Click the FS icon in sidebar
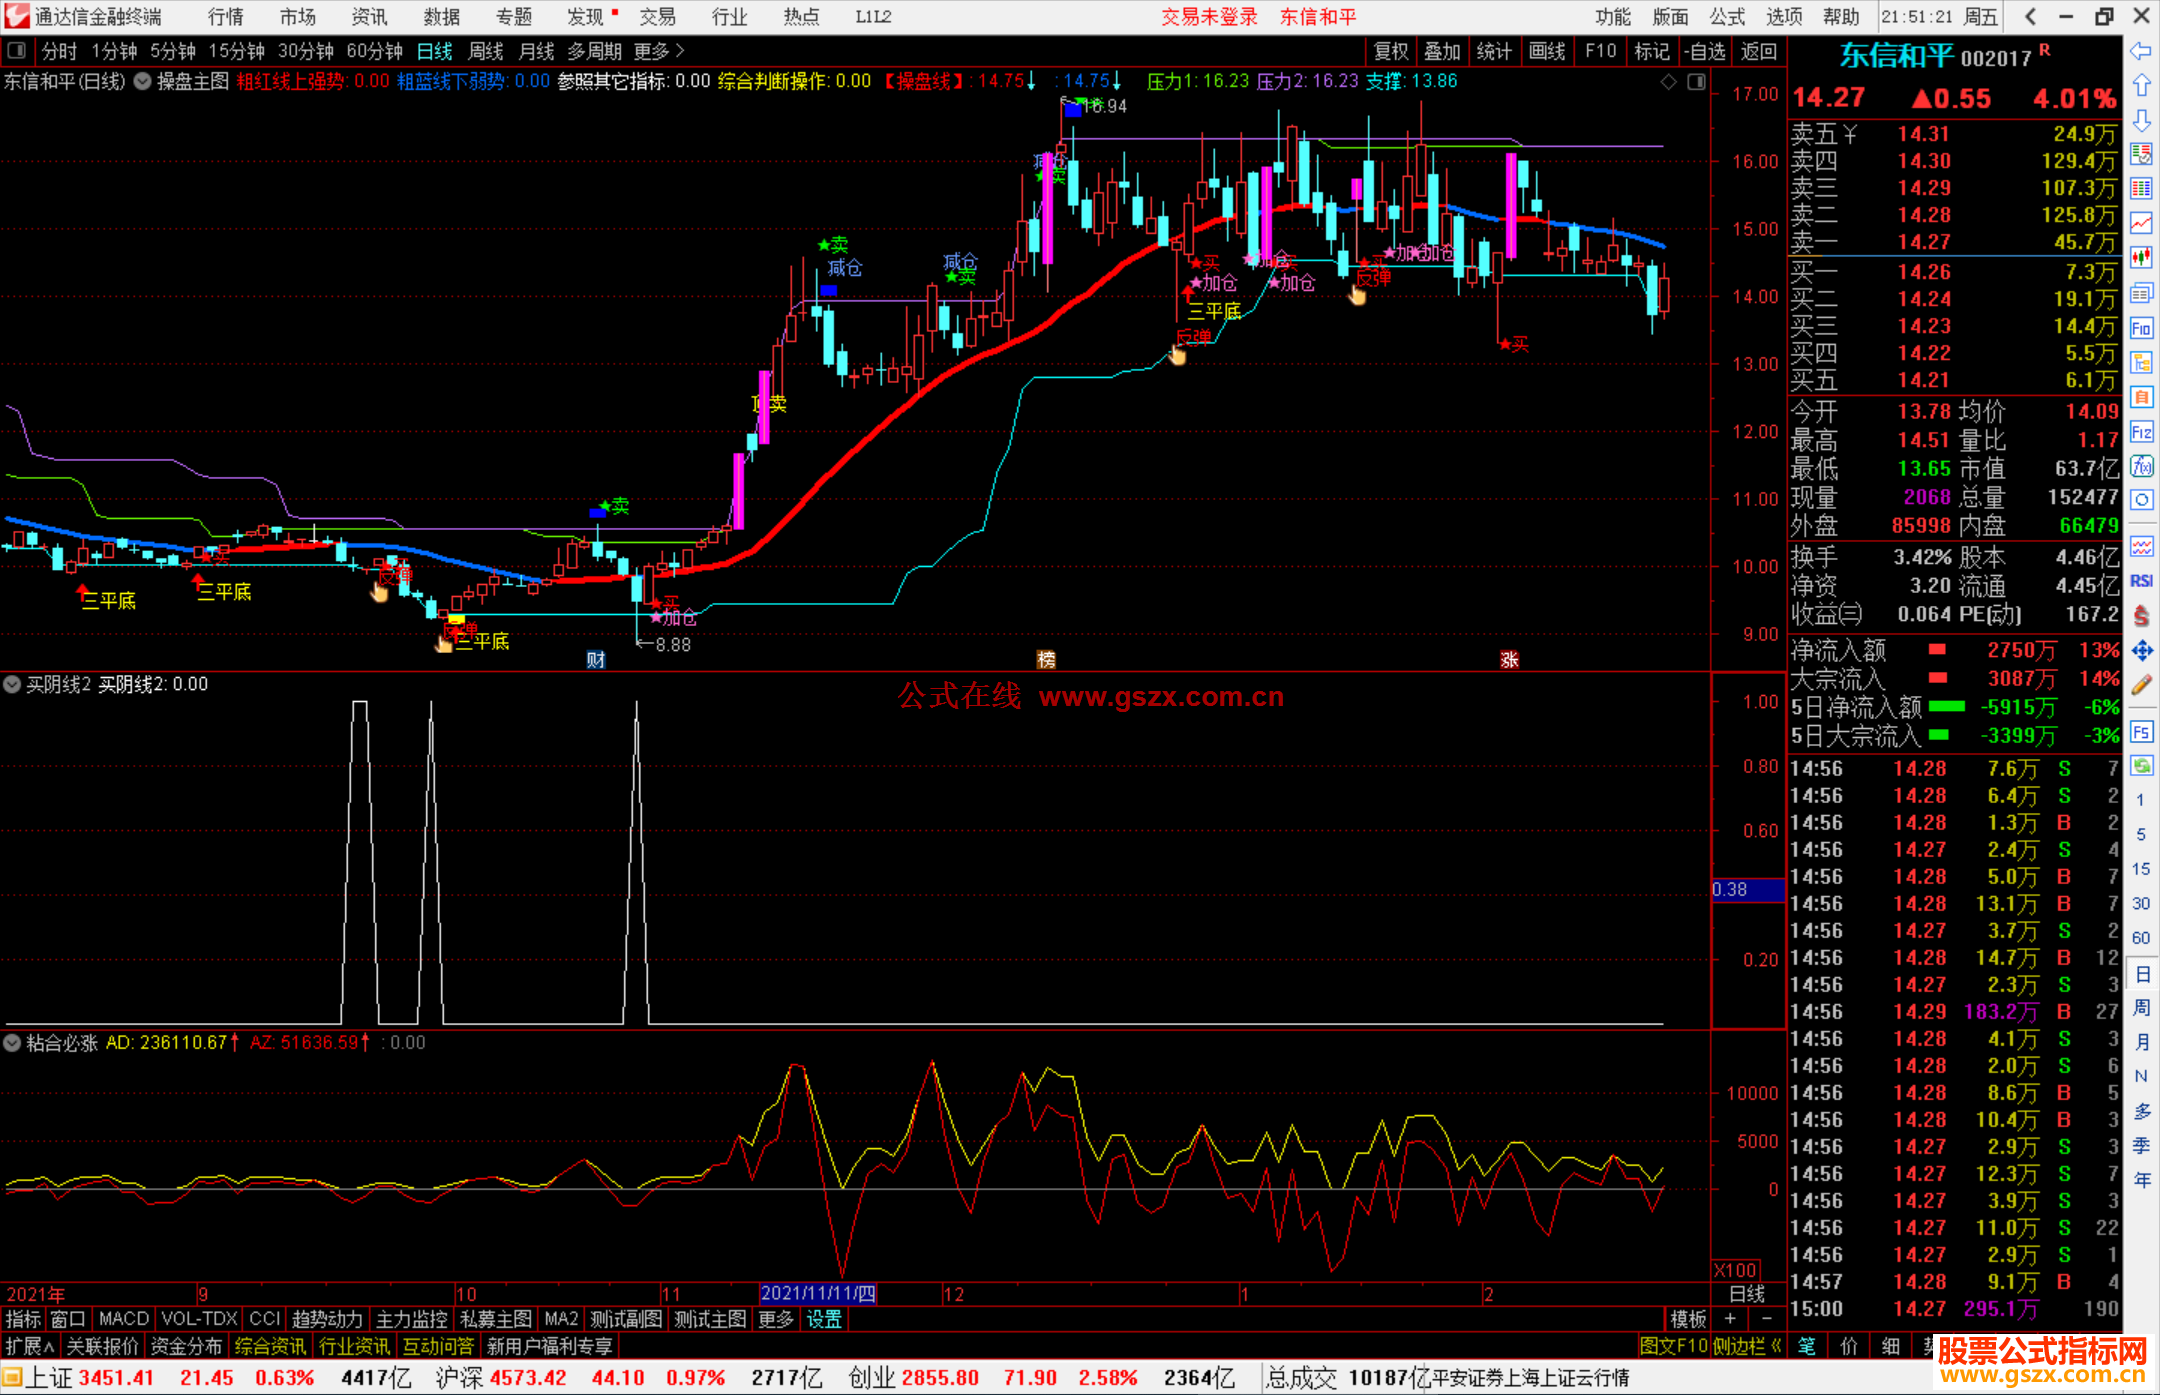This screenshot has height=1395, width=2160. tap(2141, 732)
